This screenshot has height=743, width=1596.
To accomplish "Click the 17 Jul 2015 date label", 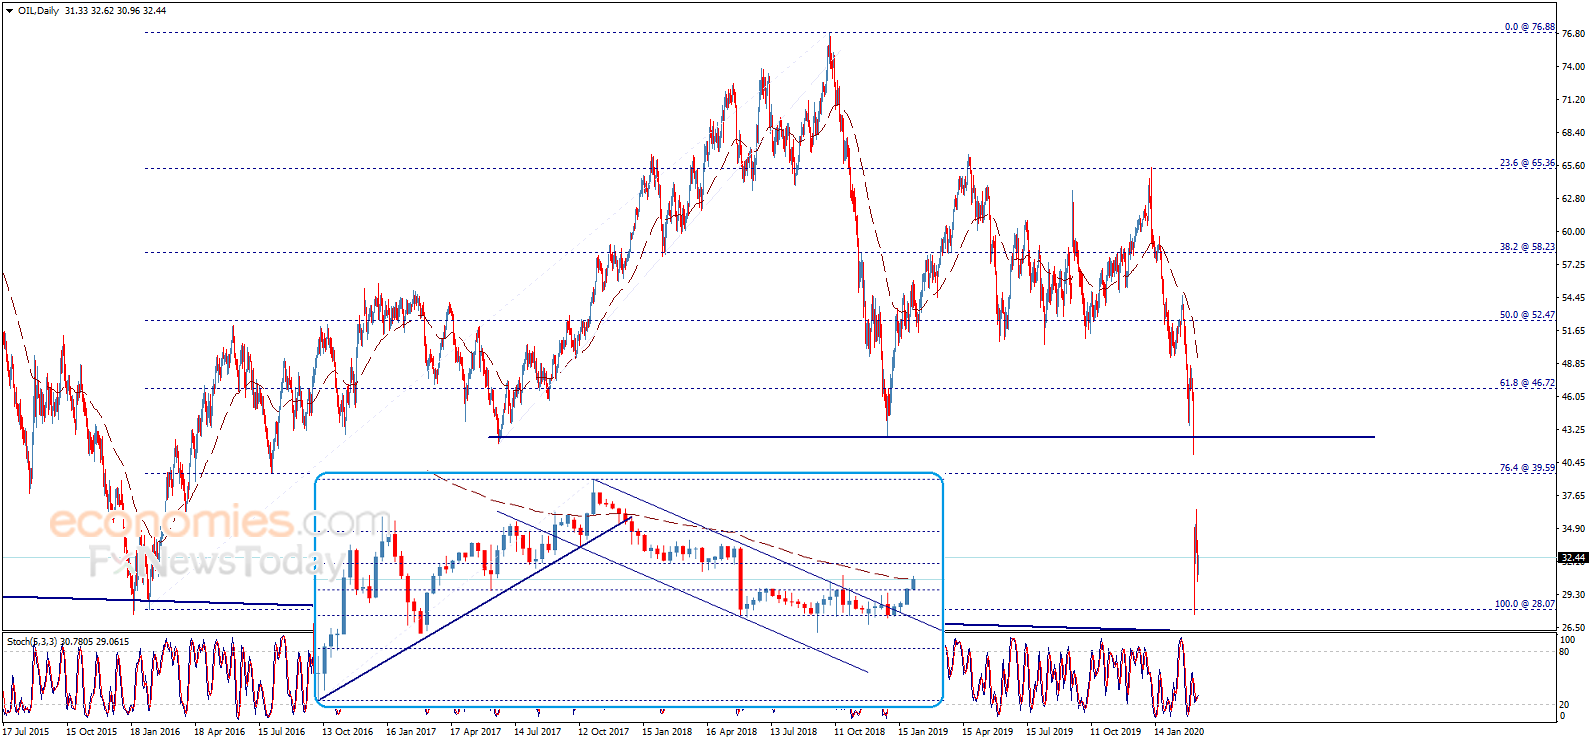I will click(26, 732).
